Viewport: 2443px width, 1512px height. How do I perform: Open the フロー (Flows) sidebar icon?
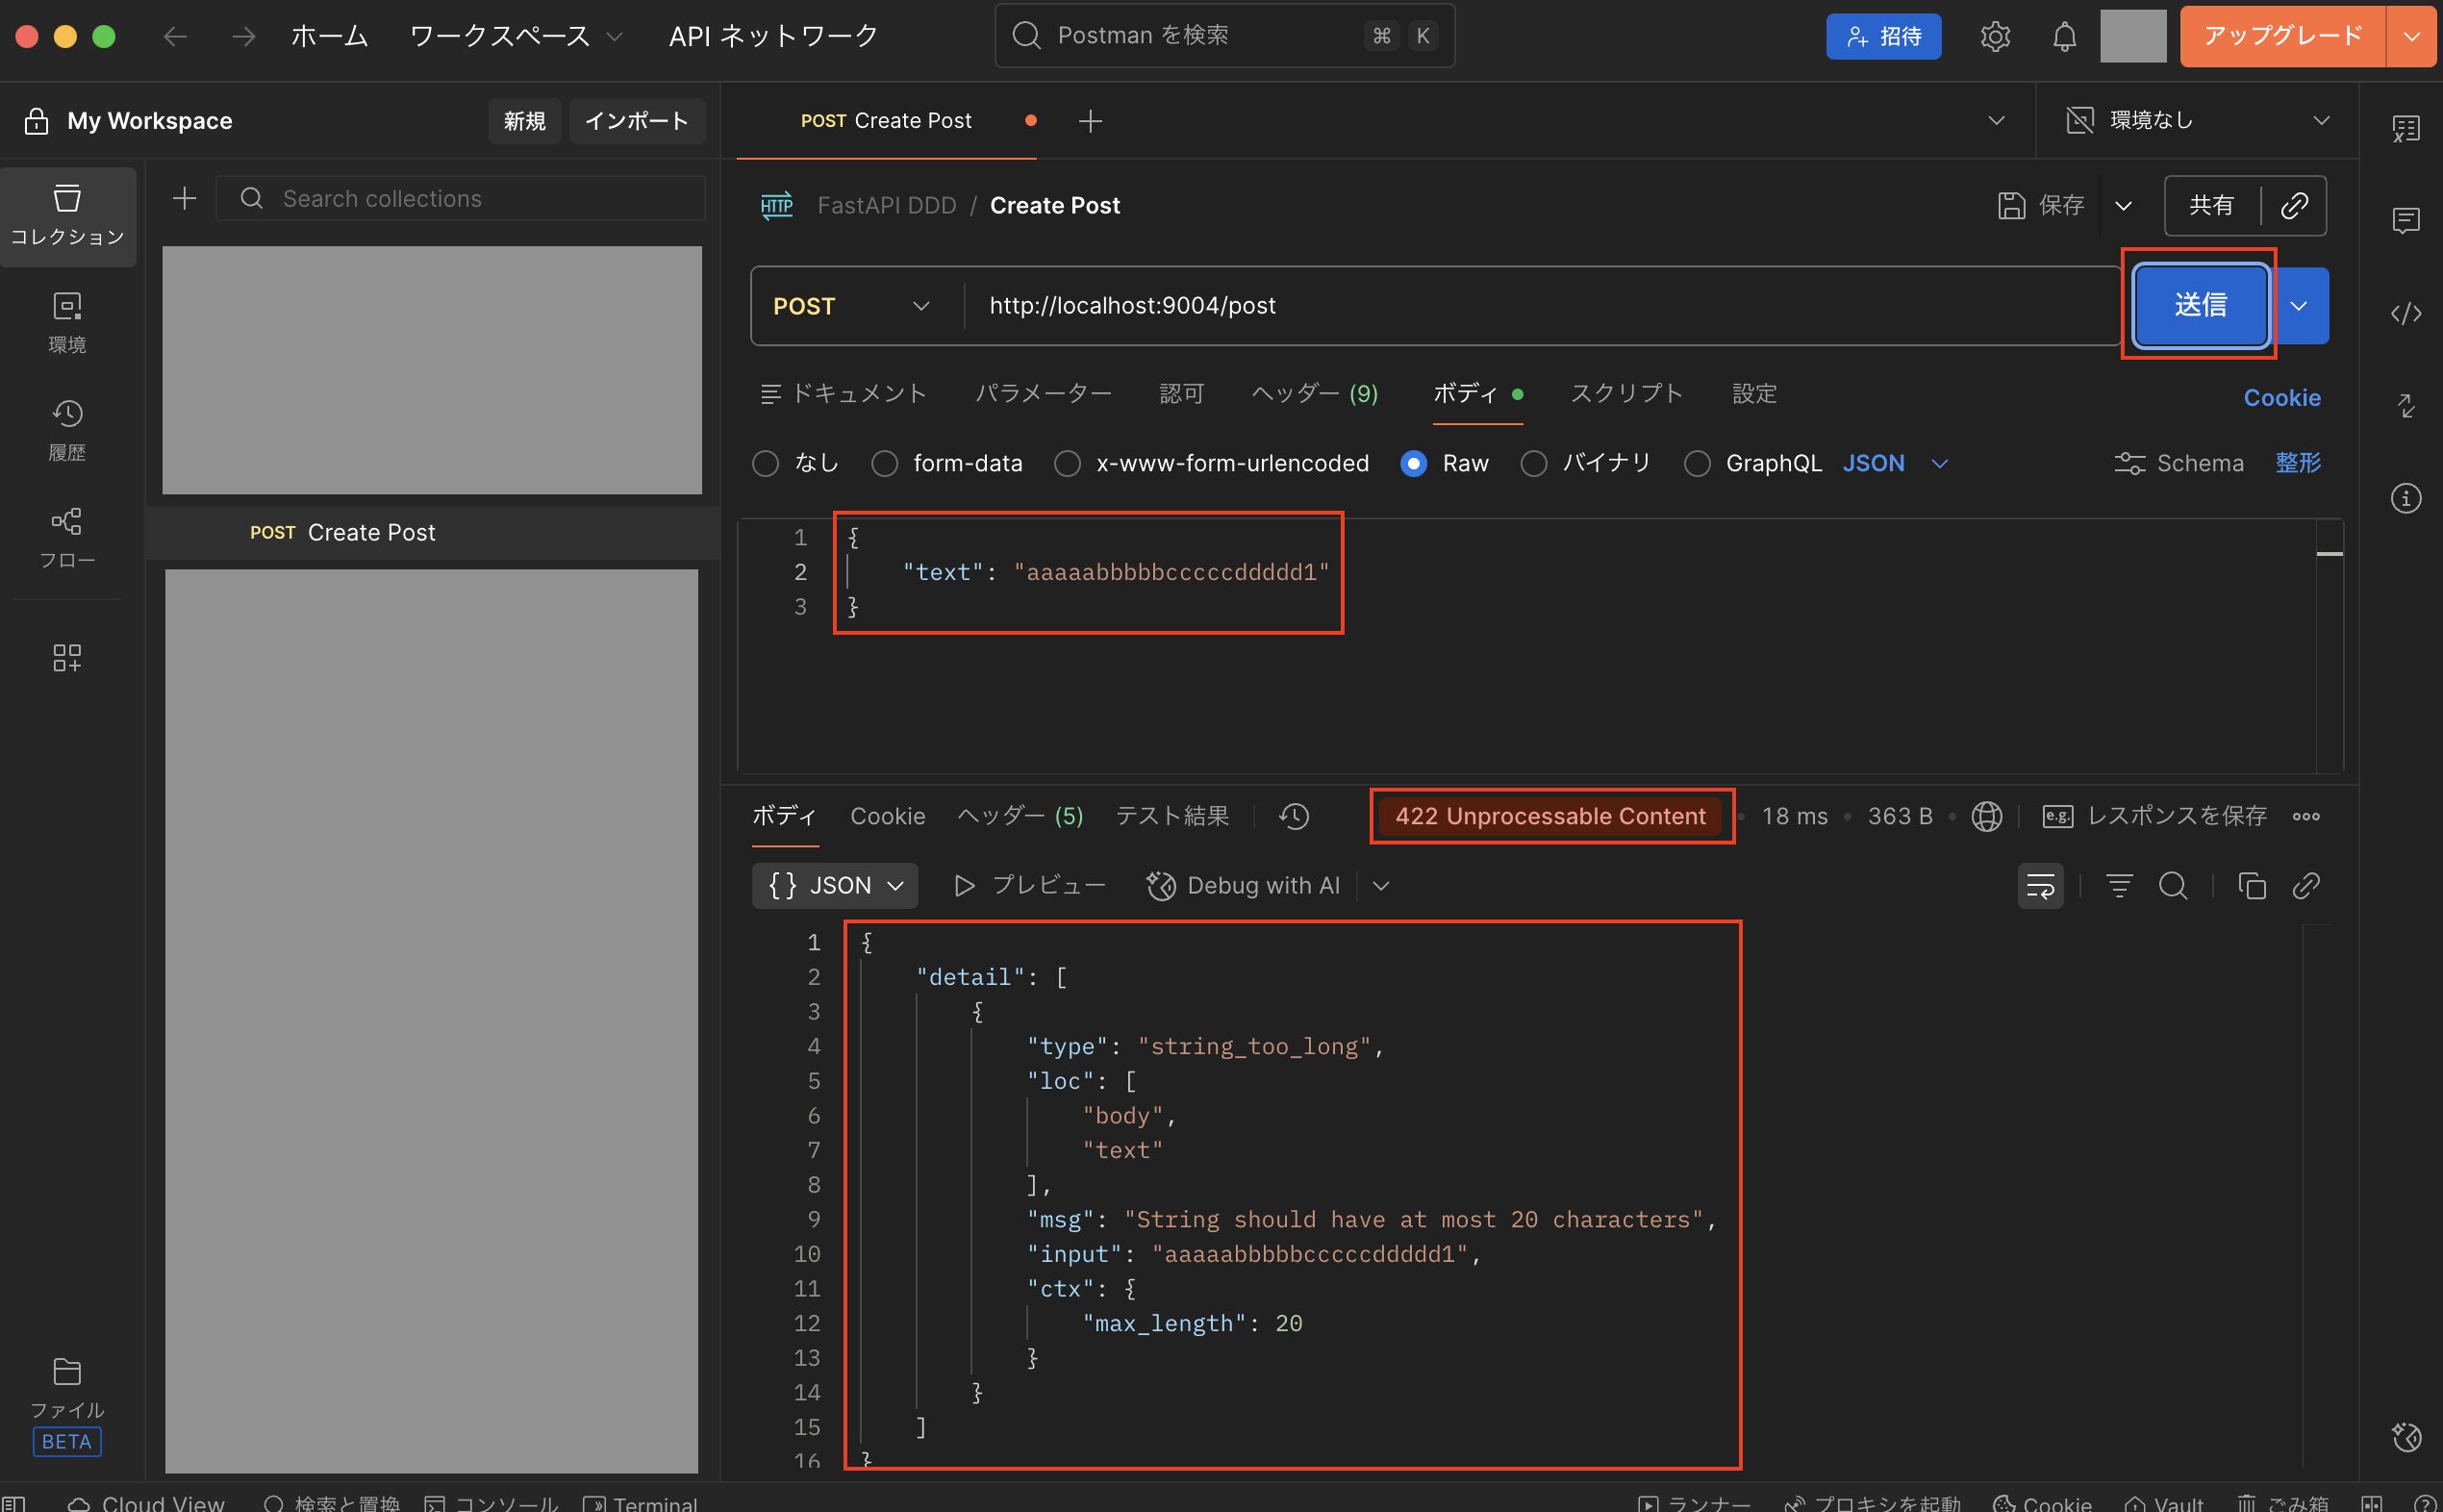tap(67, 537)
